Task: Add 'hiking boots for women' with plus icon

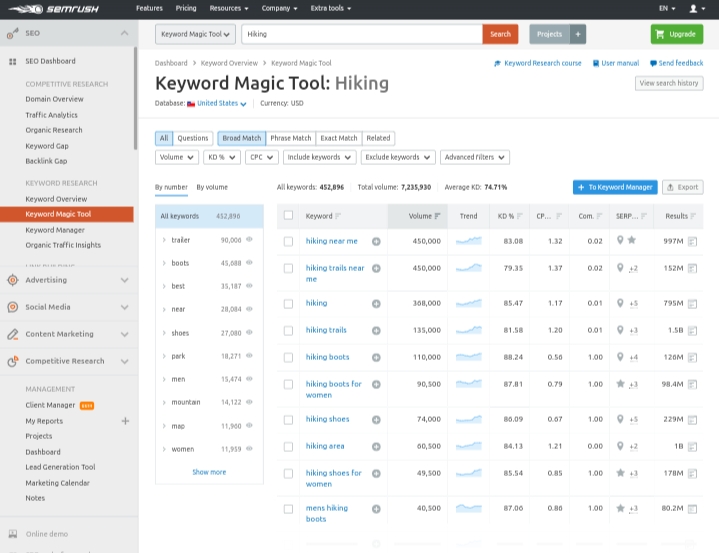Action: point(376,384)
